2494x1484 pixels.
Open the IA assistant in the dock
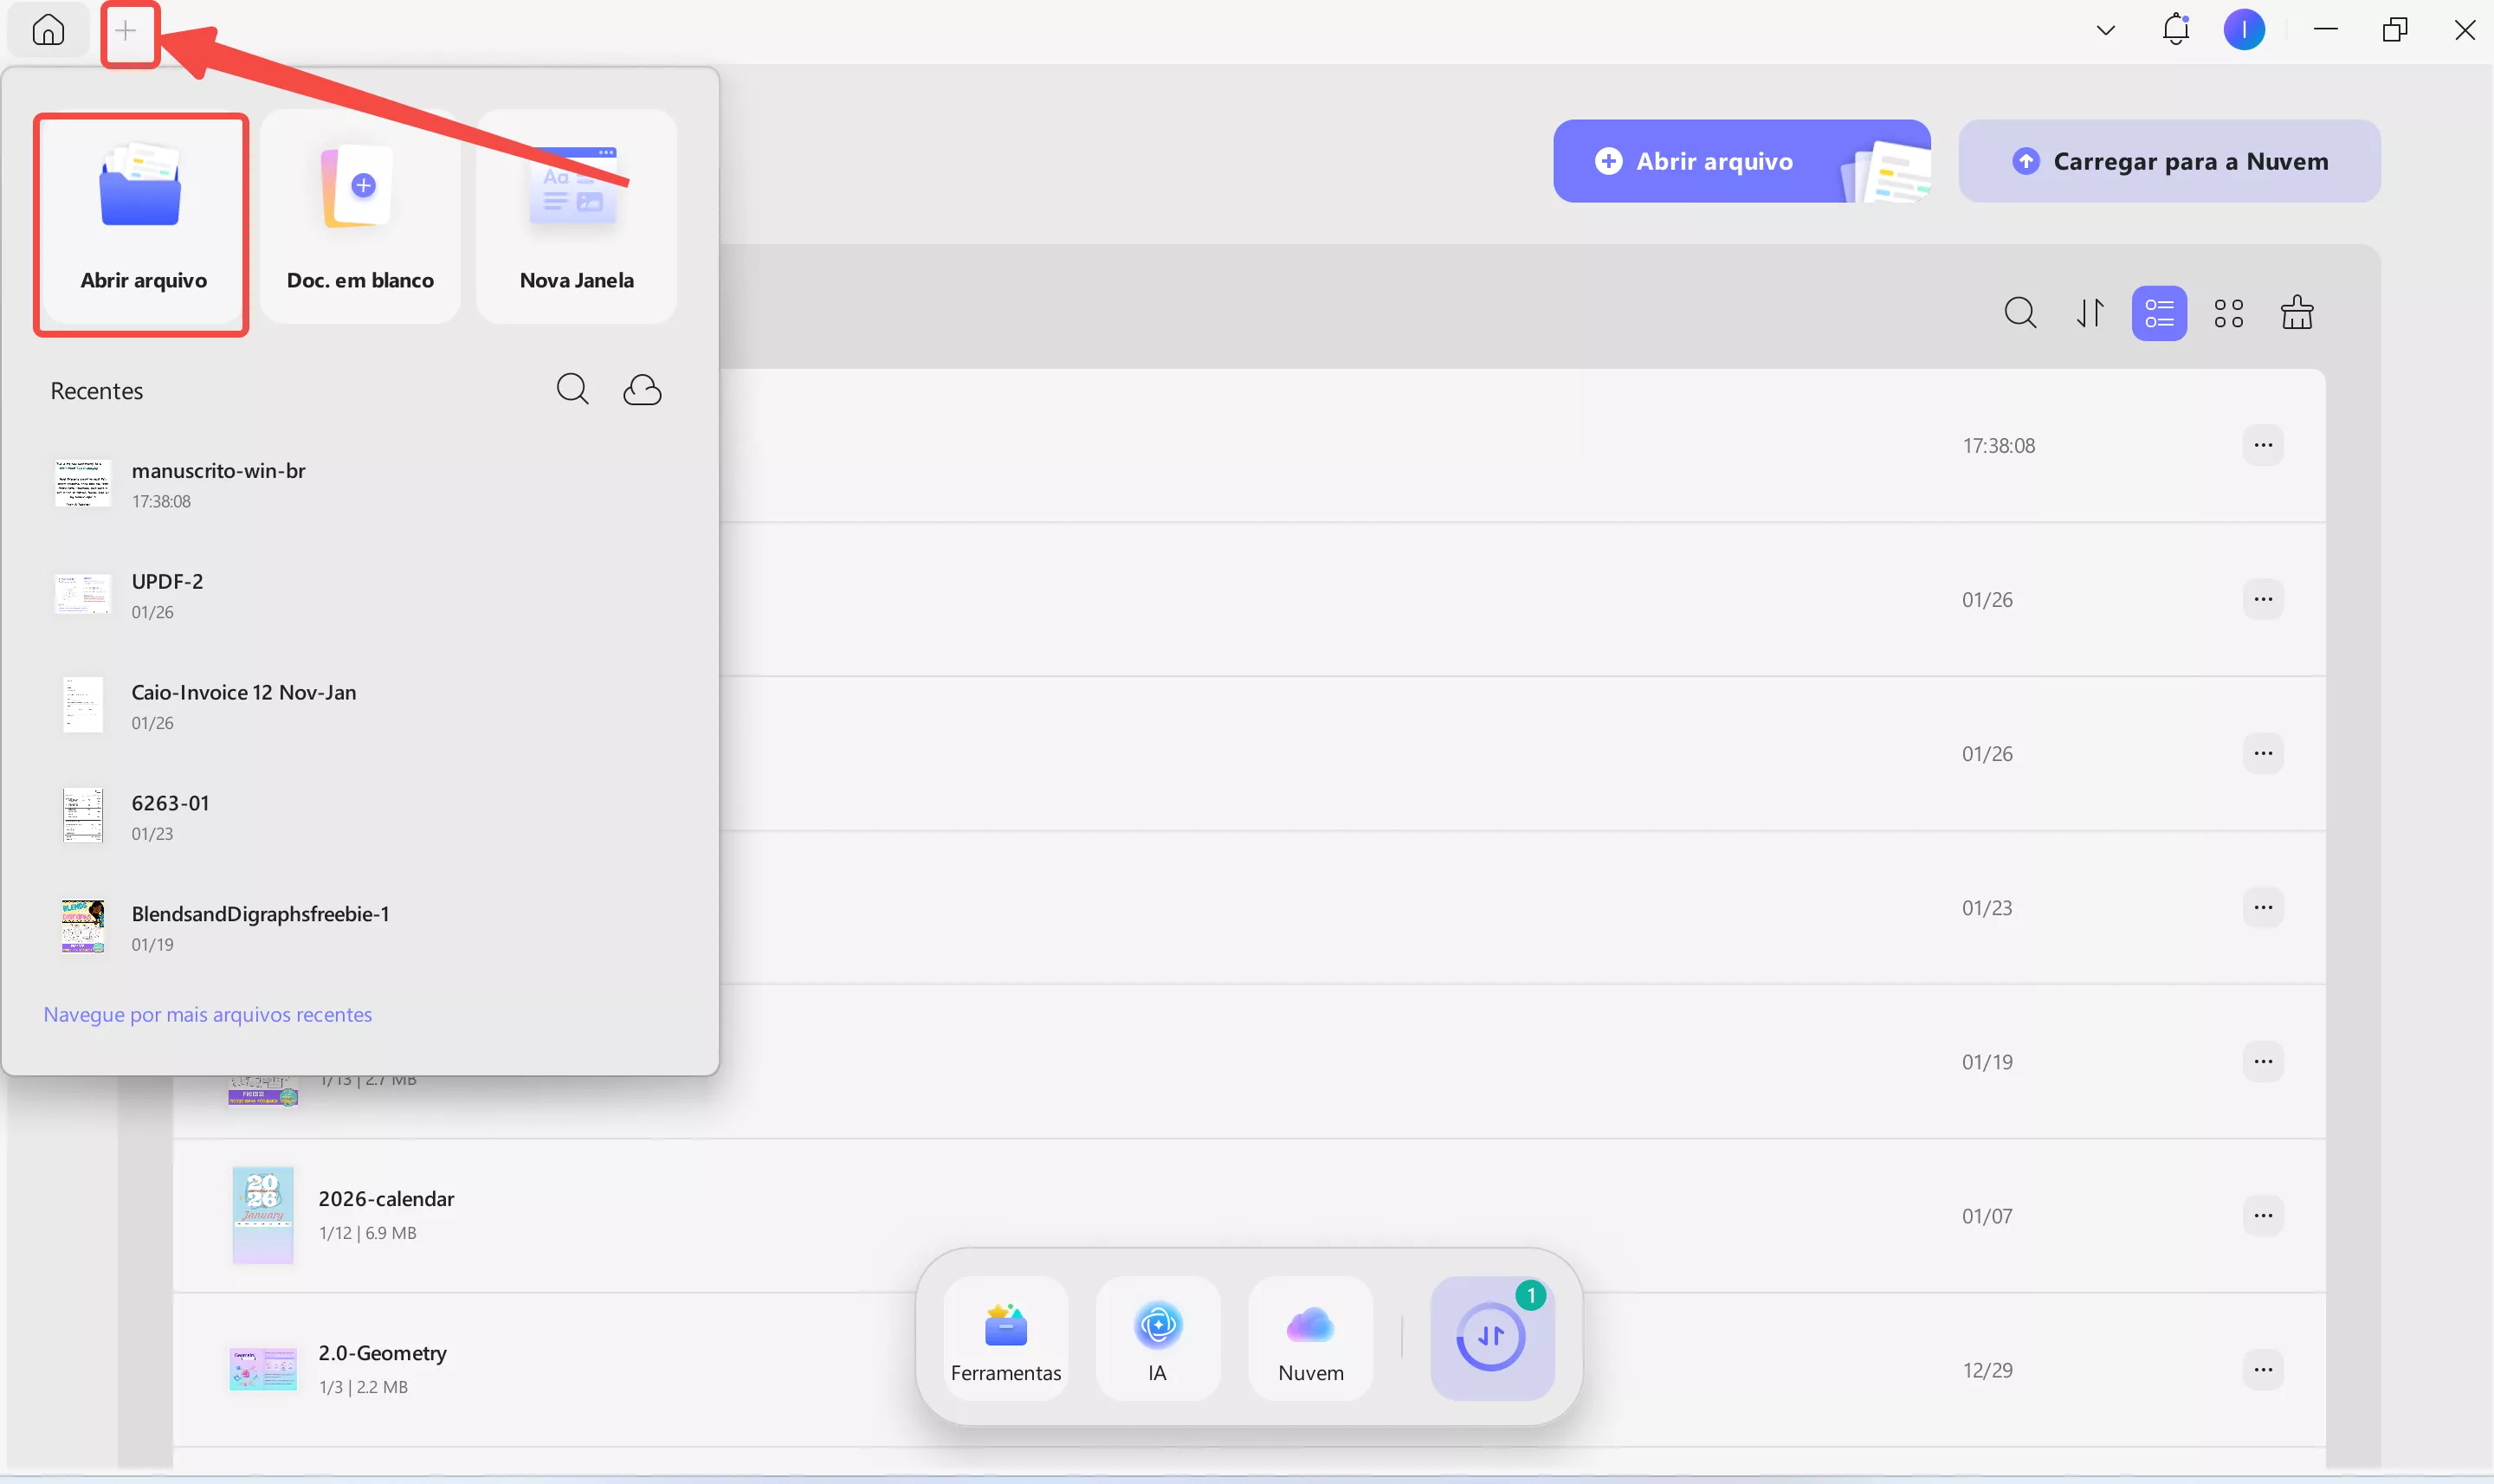[x=1156, y=1338]
